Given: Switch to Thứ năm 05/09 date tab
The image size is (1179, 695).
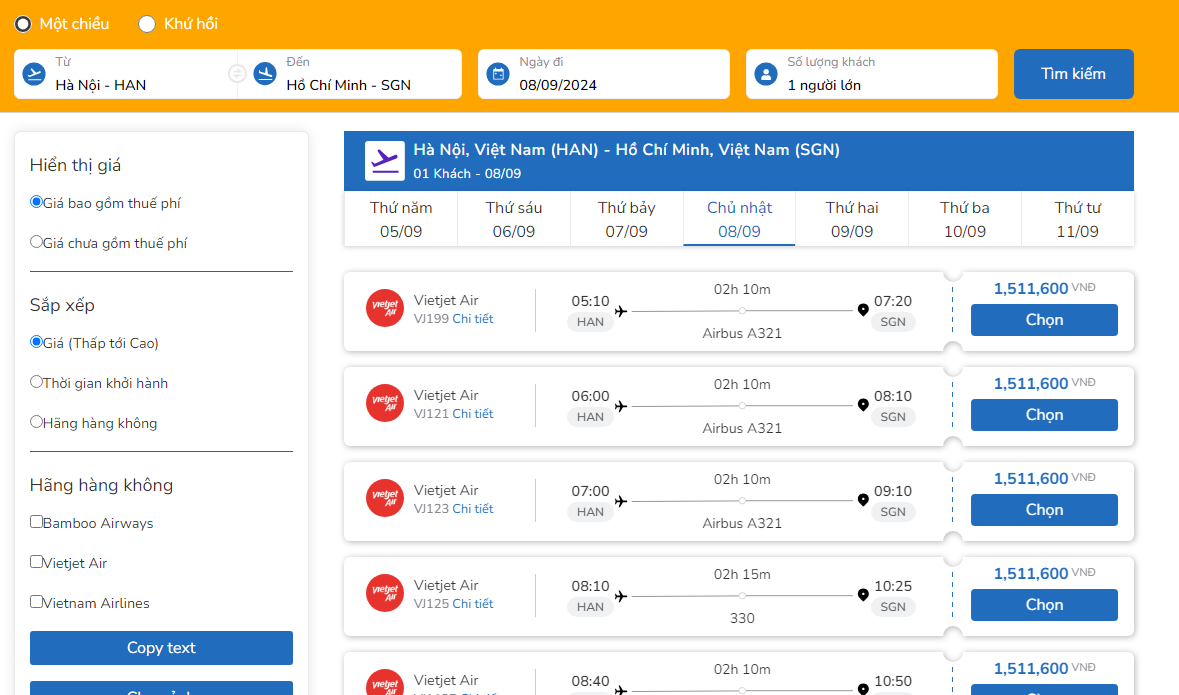Looking at the screenshot, I should (401, 219).
